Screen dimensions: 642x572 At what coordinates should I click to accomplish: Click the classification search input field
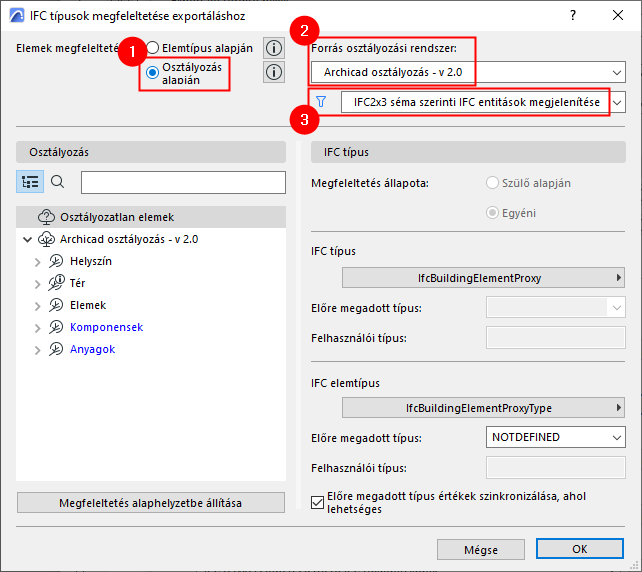click(x=183, y=182)
